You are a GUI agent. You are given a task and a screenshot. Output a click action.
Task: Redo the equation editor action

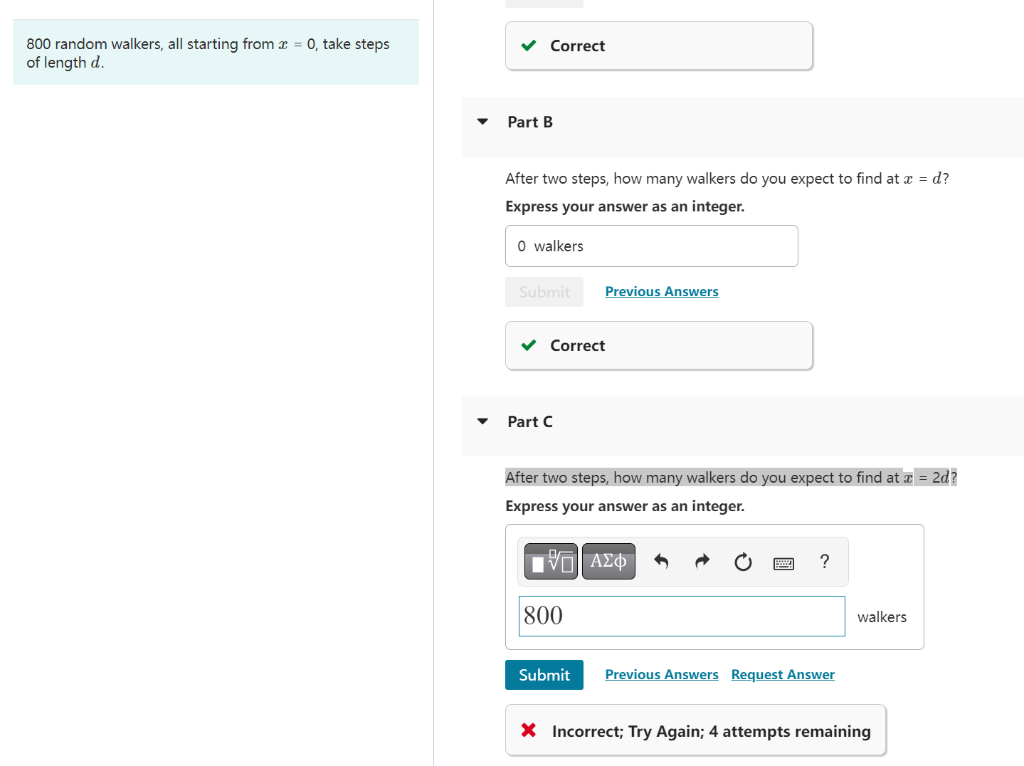point(702,561)
